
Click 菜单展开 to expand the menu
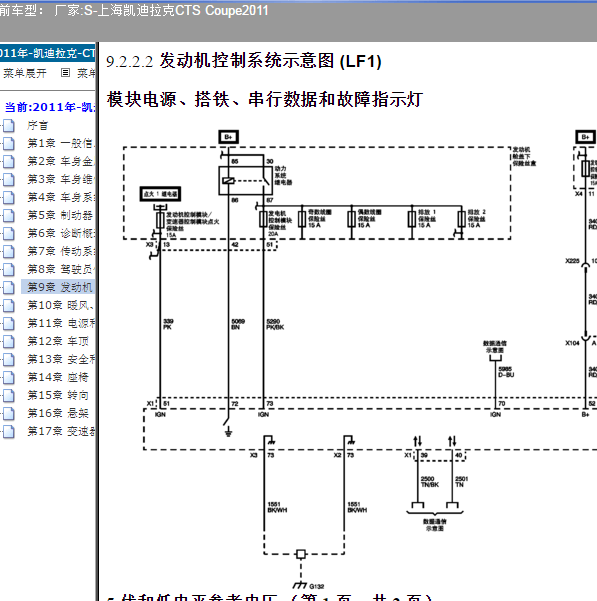pos(25,73)
